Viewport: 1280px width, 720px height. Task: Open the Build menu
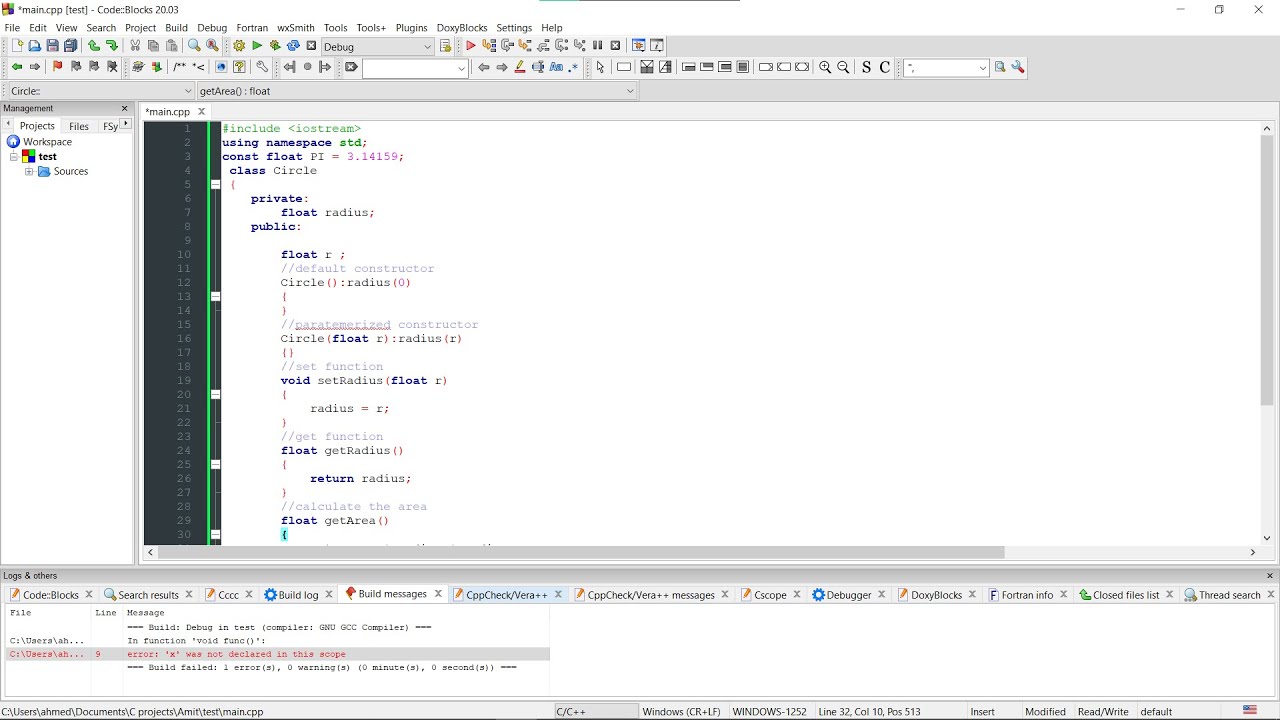point(176,28)
